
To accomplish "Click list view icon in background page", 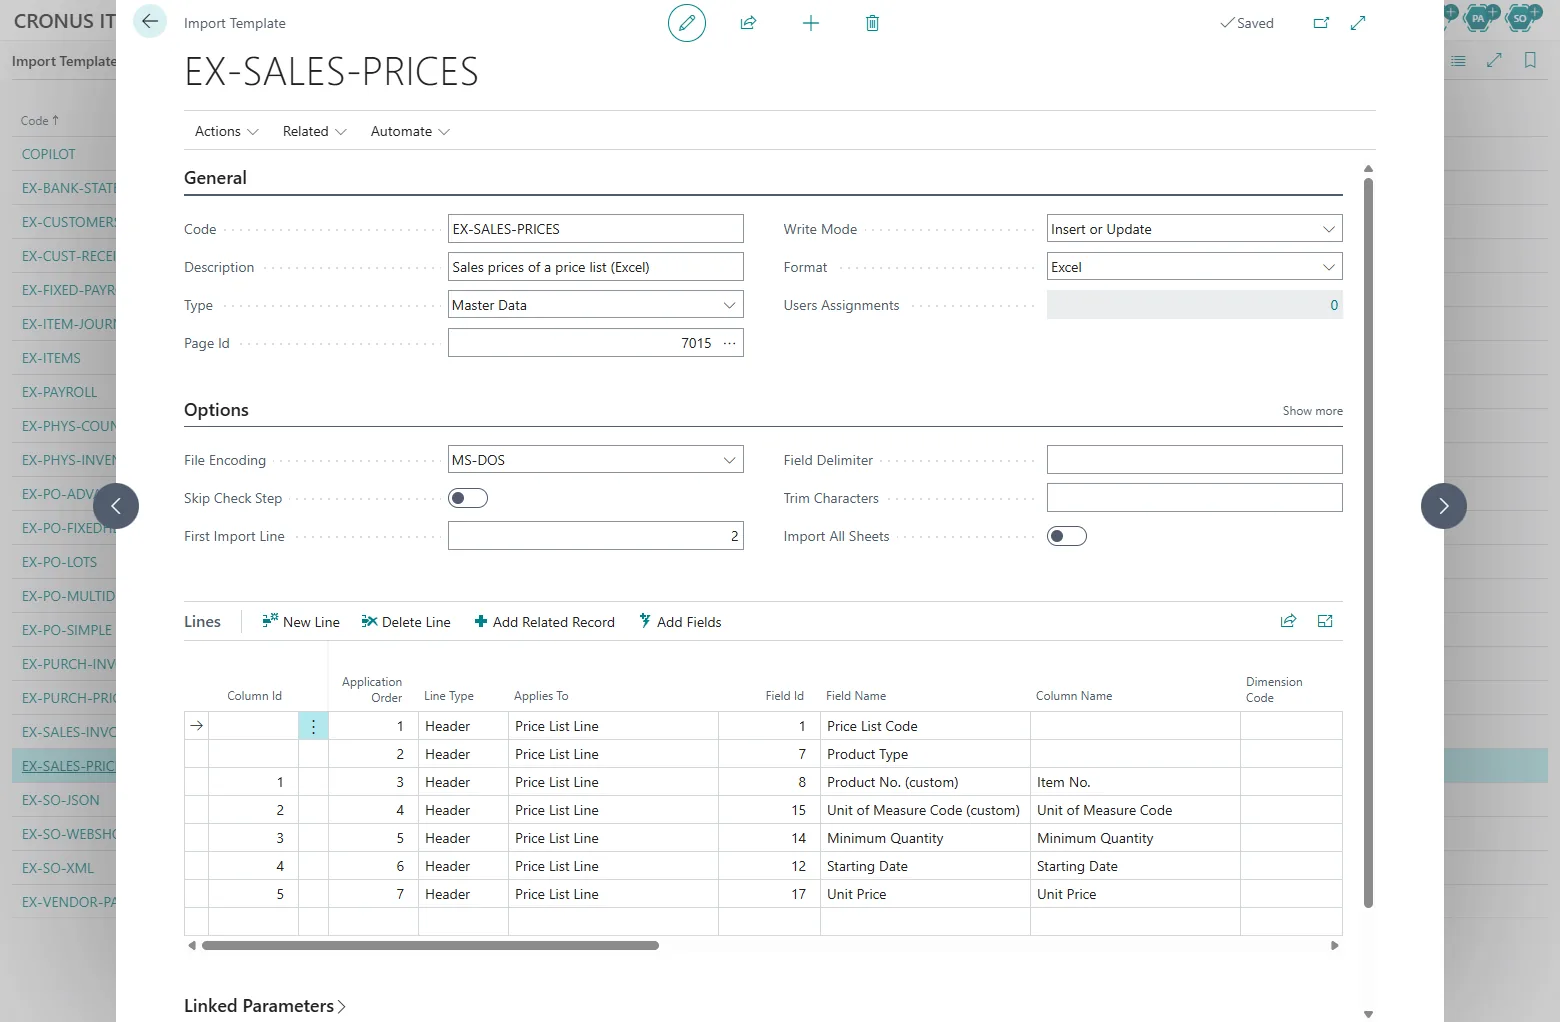I will (1458, 61).
